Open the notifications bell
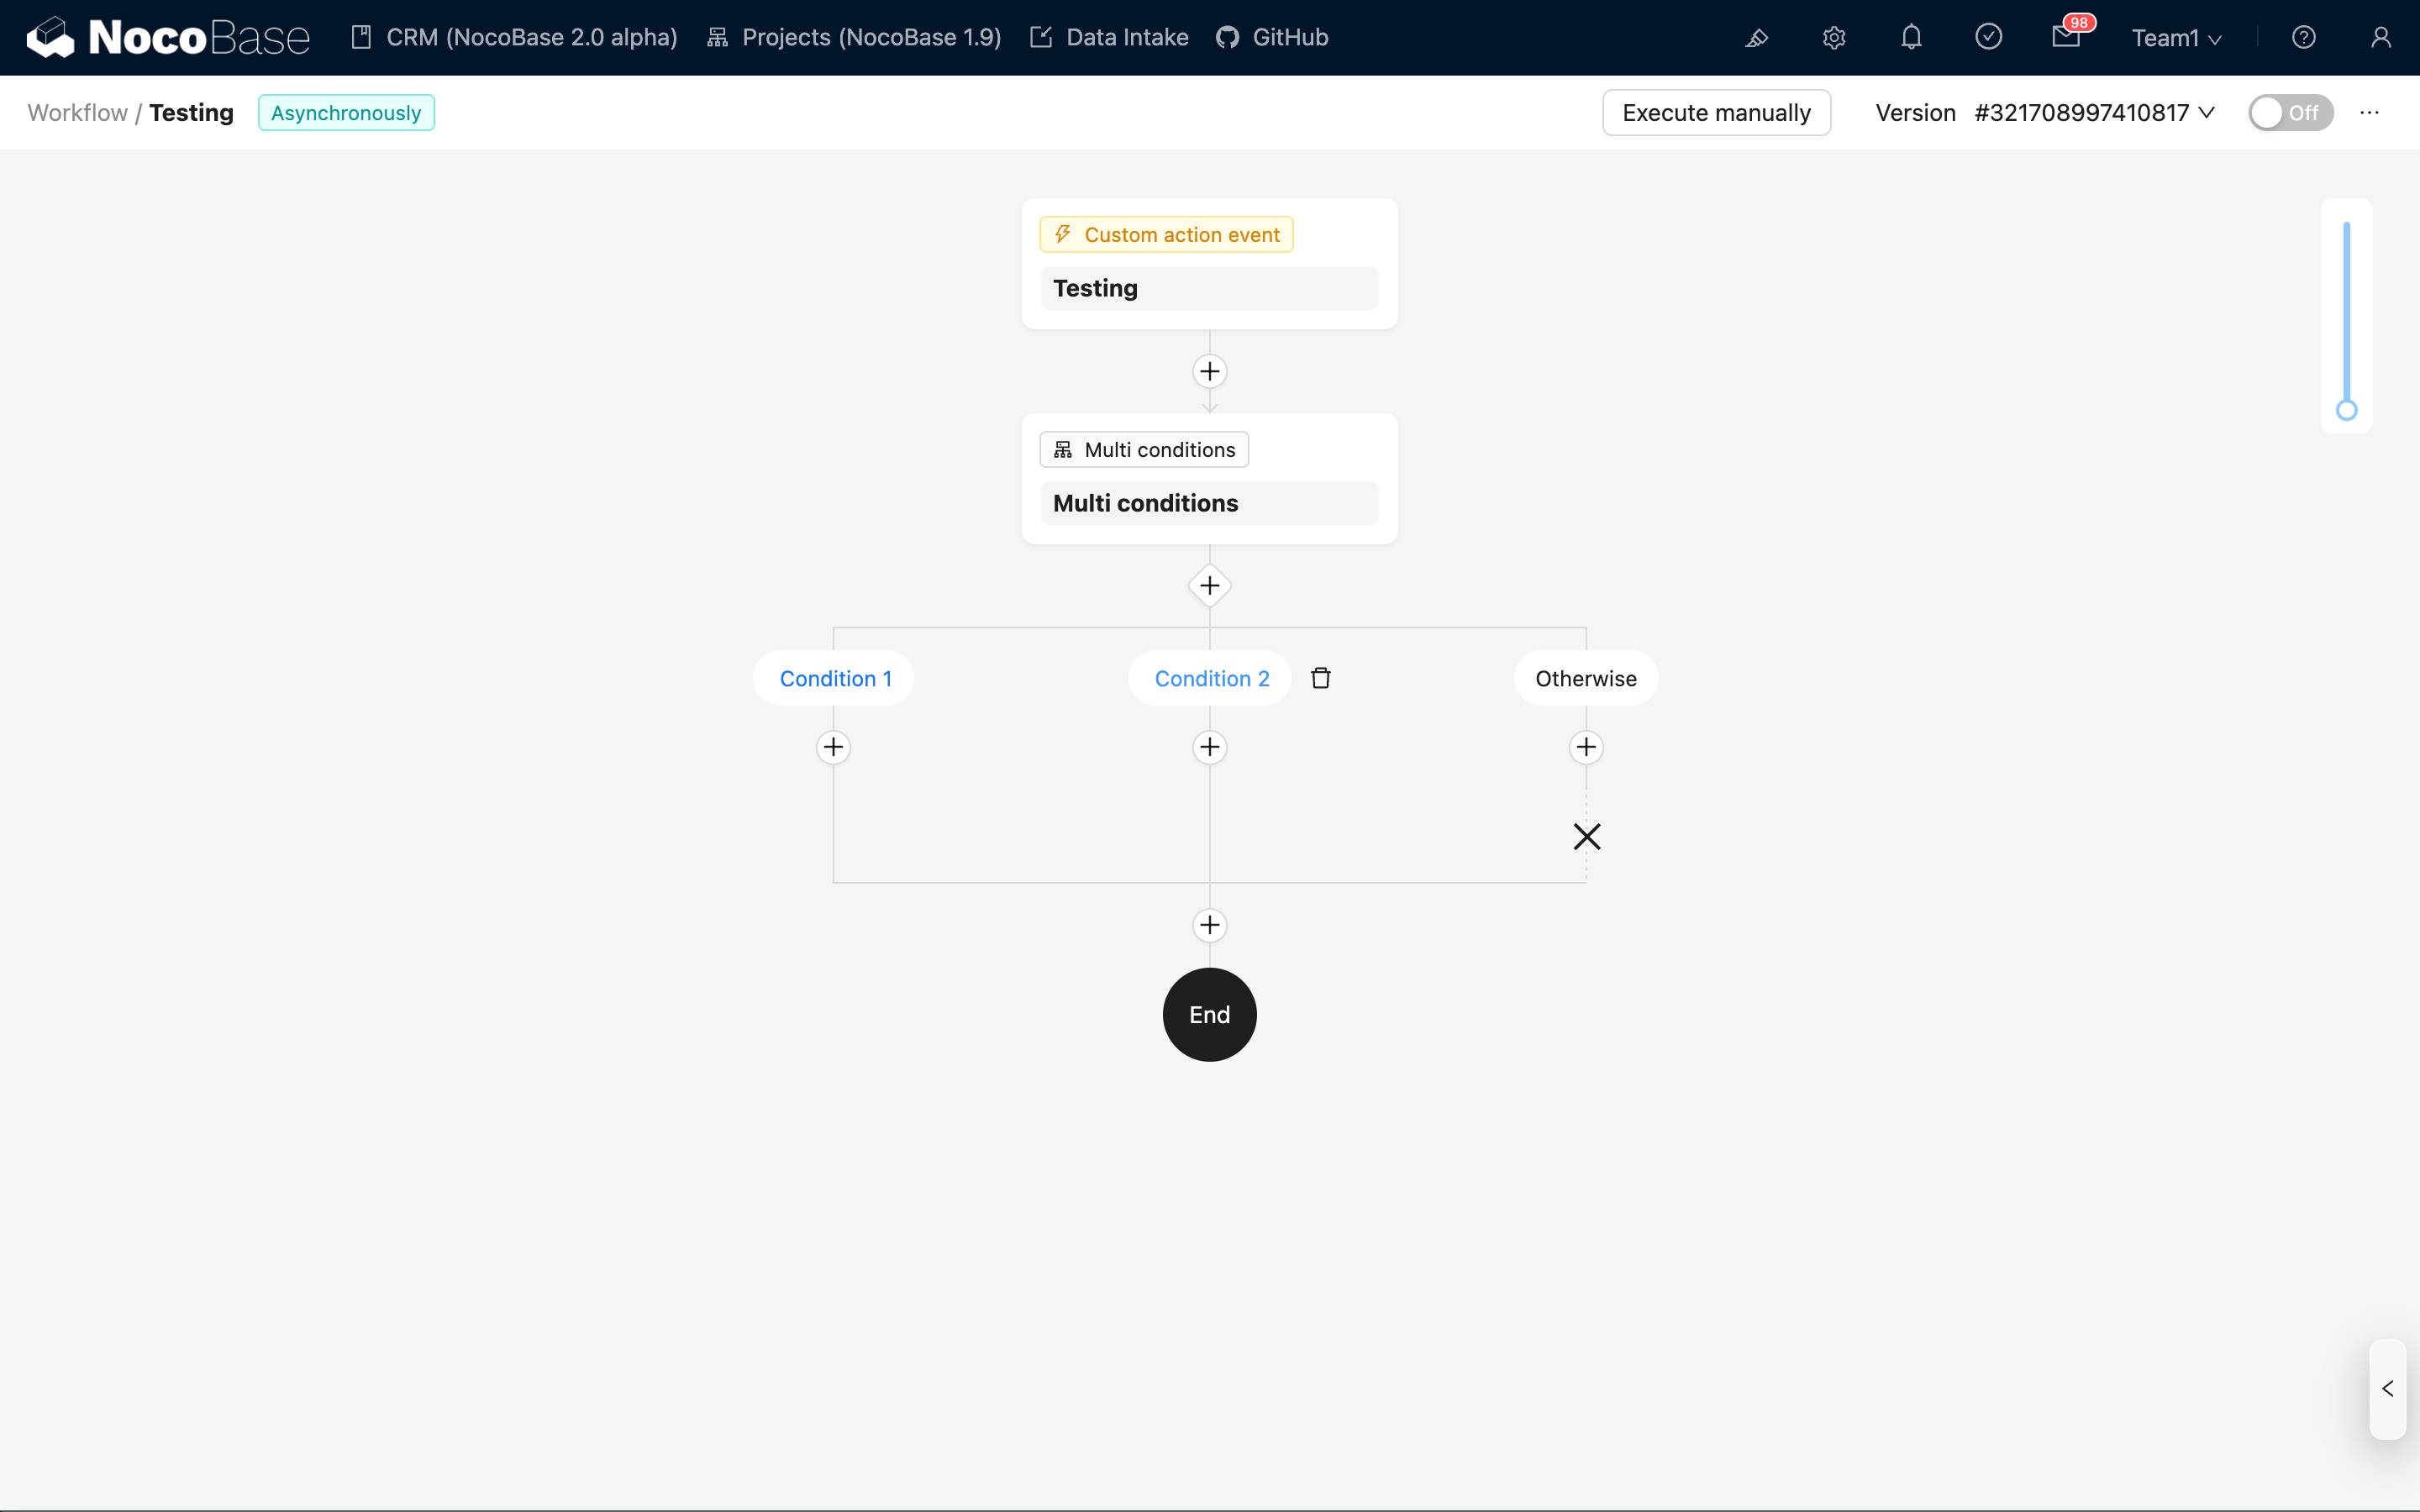Image resolution: width=2420 pixels, height=1512 pixels. 1911,38
